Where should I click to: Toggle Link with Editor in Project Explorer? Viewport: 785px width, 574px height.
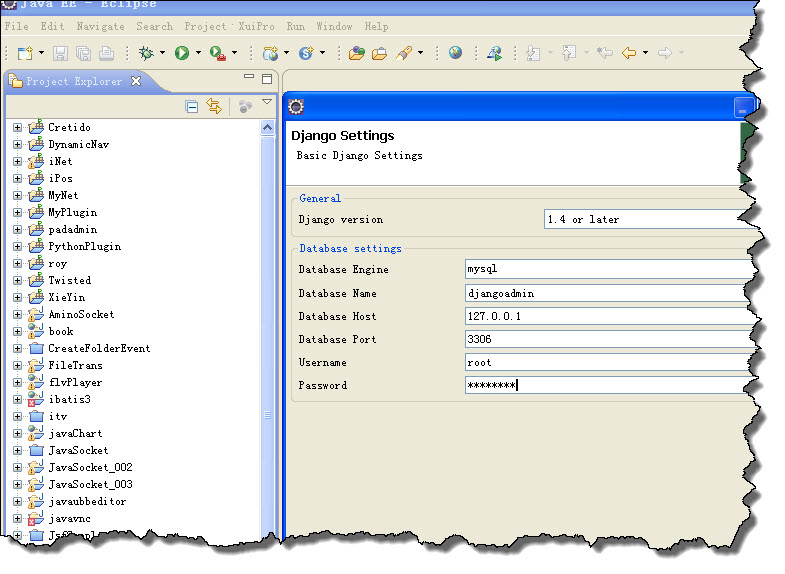[214, 106]
